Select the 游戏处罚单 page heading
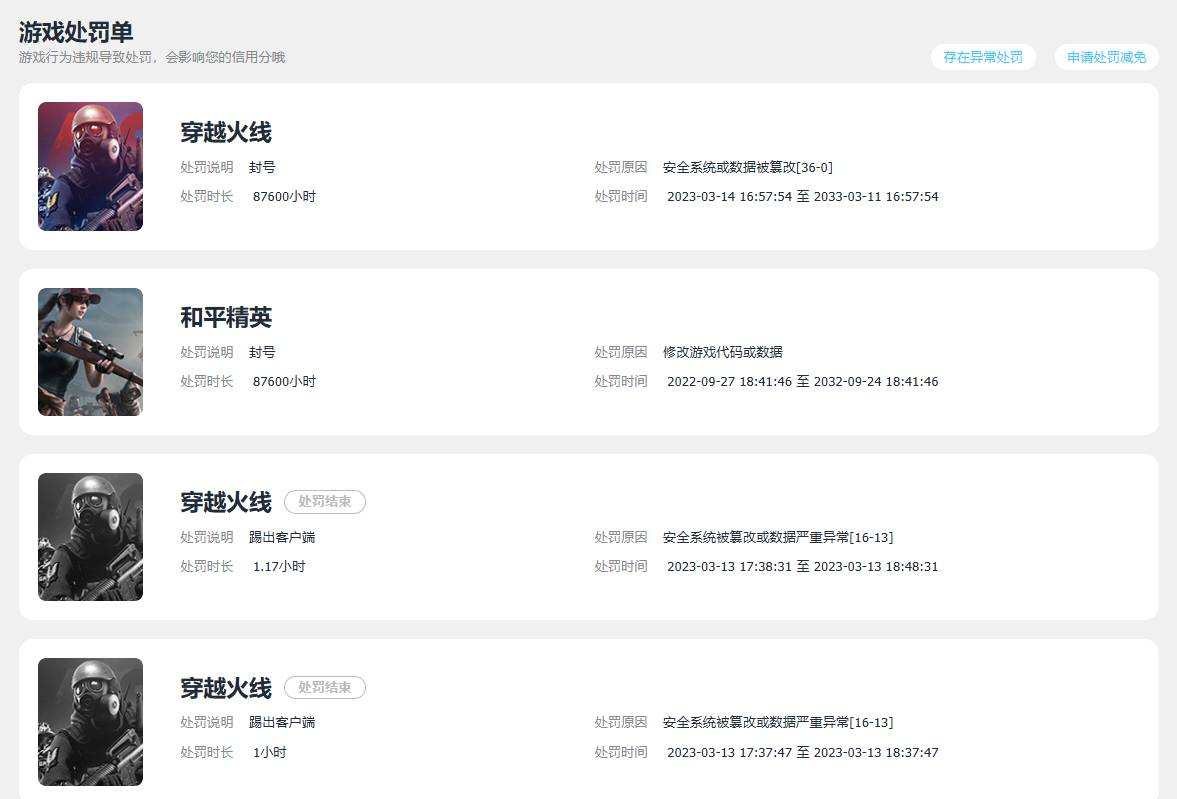 point(76,32)
